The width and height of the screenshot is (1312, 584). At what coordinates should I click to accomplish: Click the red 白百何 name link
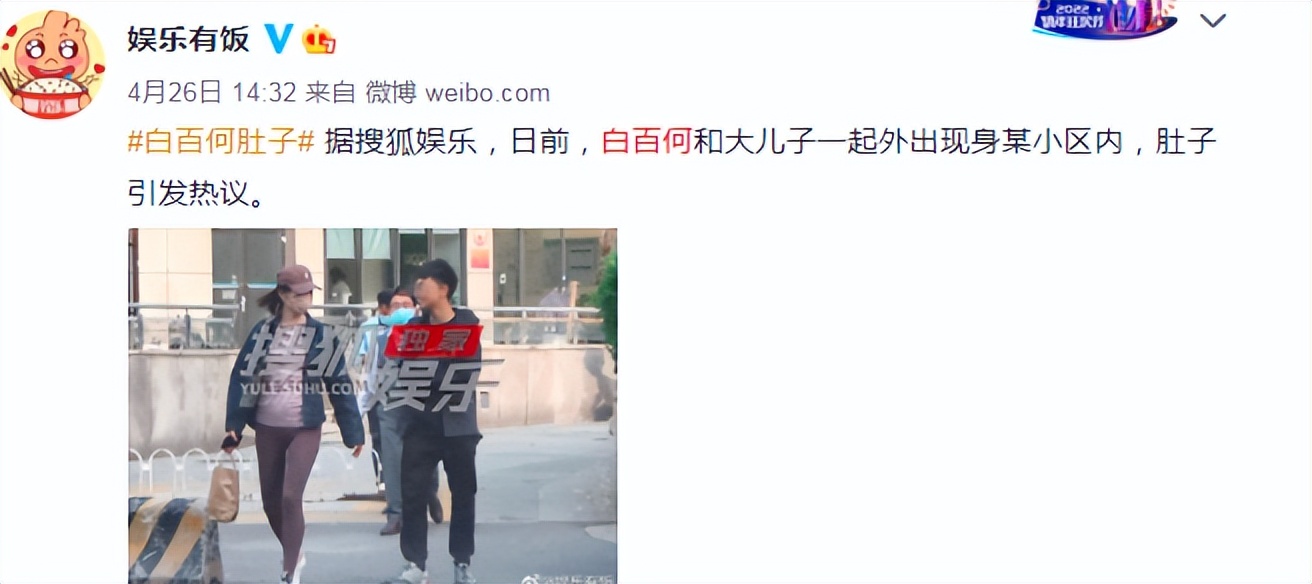tap(647, 143)
